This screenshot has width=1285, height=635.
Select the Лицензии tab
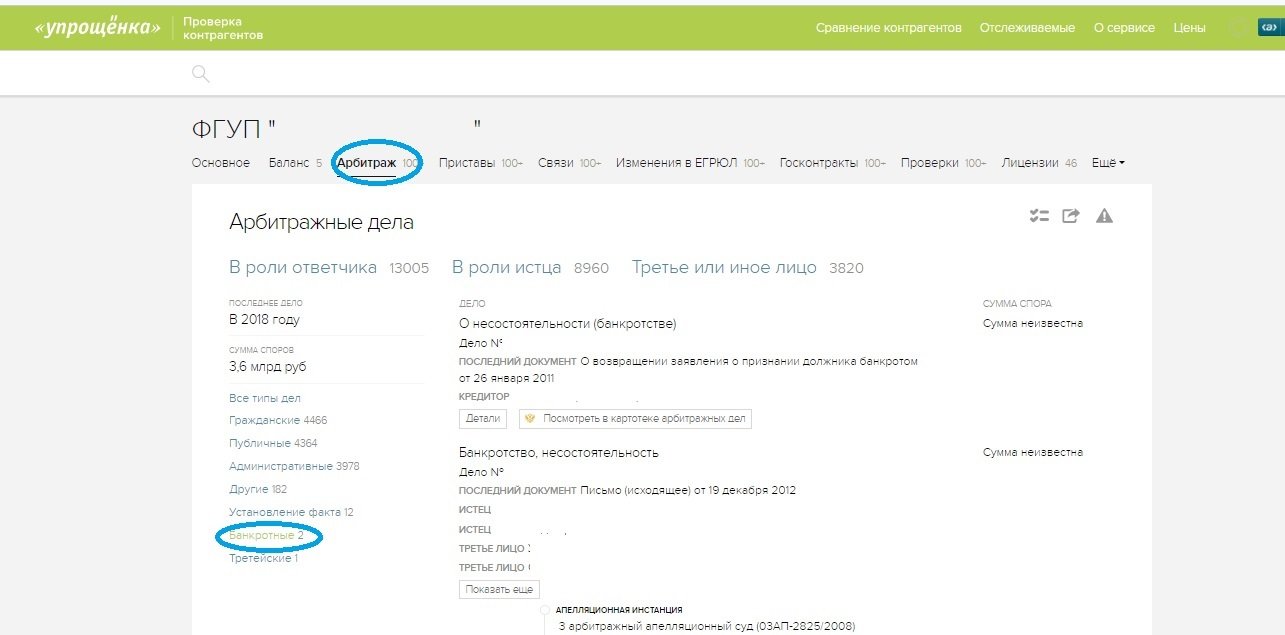[1030, 163]
